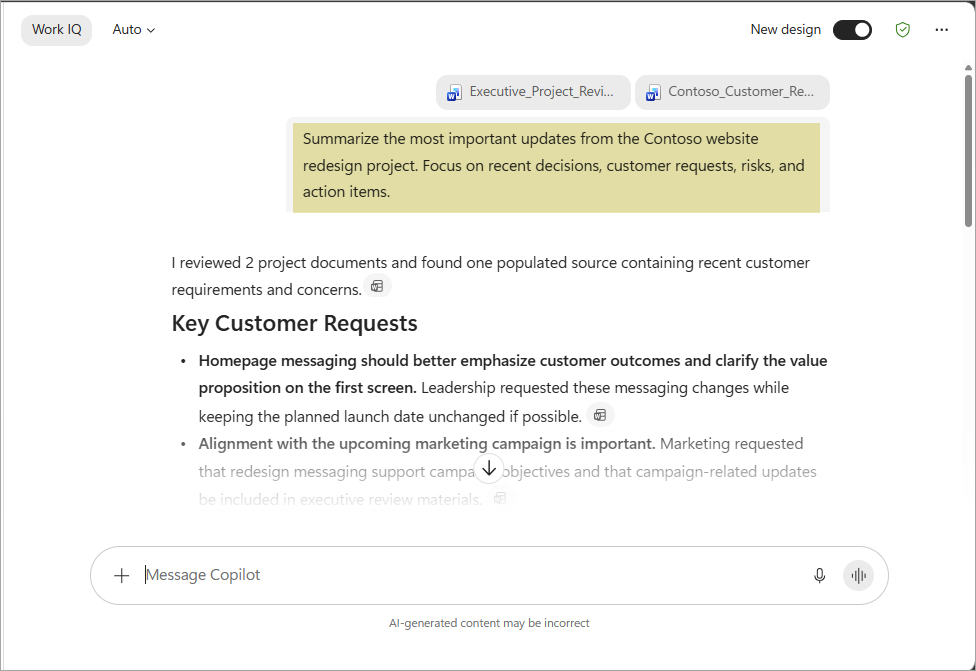Click 'Homepage messaging should better emphasize' bullet text
Screen dimensions: 976x671
(513, 374)
